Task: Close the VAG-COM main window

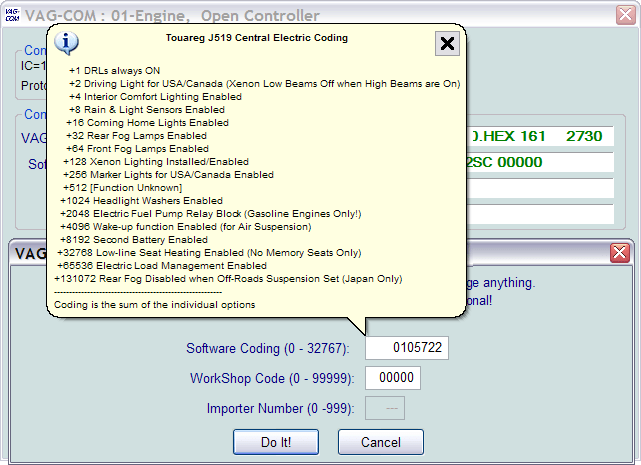Action: point(625,15)
